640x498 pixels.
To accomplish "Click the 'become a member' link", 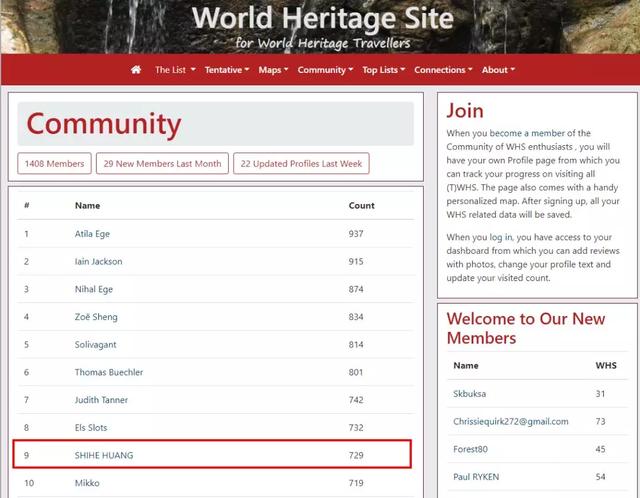I will point(527,133).
